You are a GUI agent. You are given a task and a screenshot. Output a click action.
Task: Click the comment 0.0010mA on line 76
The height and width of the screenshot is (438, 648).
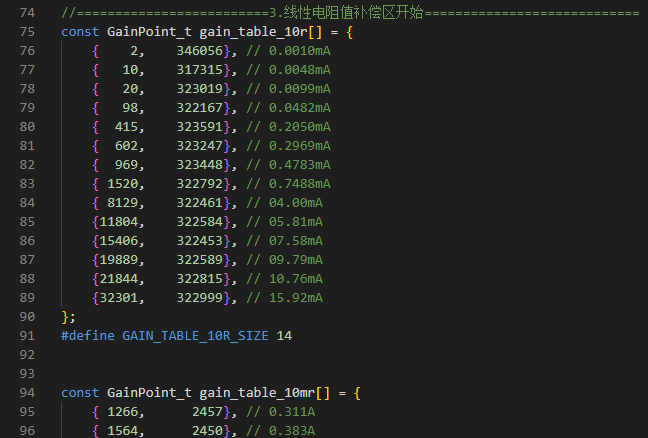pyautogui.click(x=300, y=51)
